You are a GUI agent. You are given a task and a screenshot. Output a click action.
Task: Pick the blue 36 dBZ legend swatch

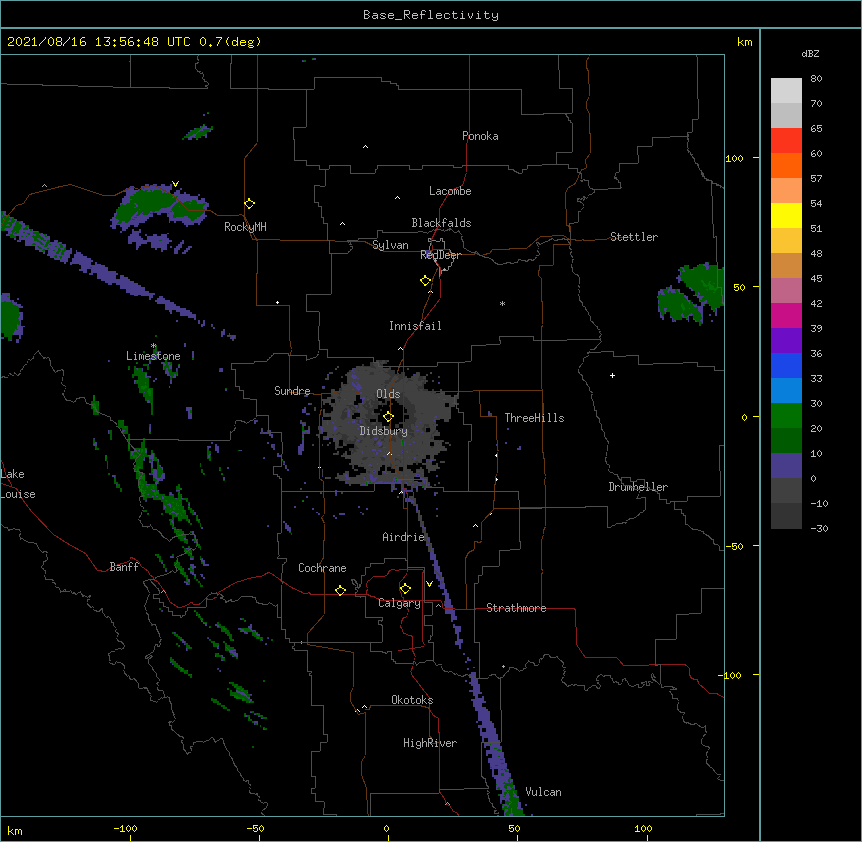tap(786, 365)
